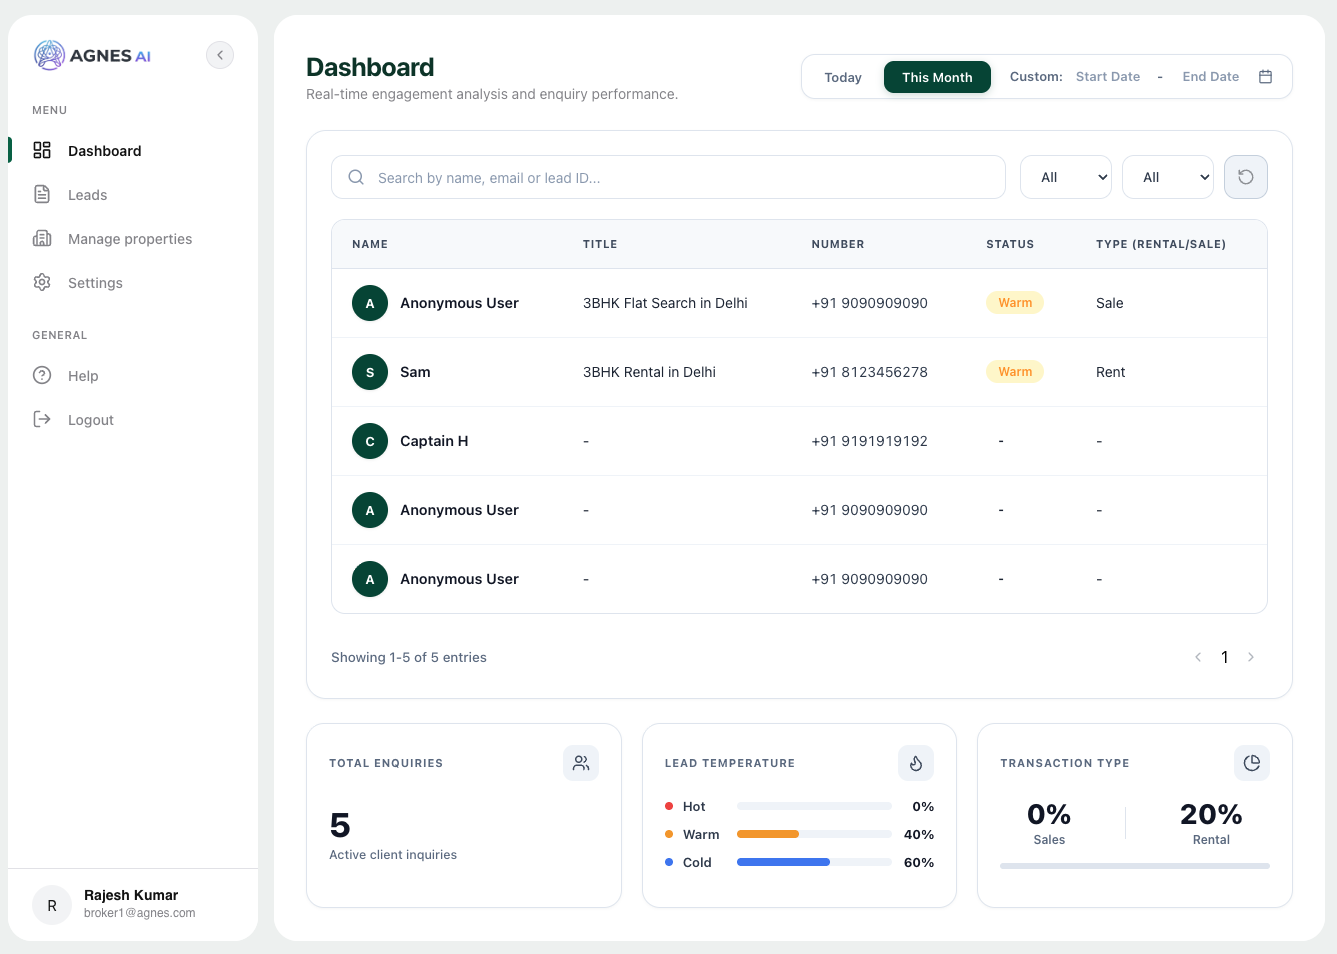Click the search by name input field

[x=668, y=177]
